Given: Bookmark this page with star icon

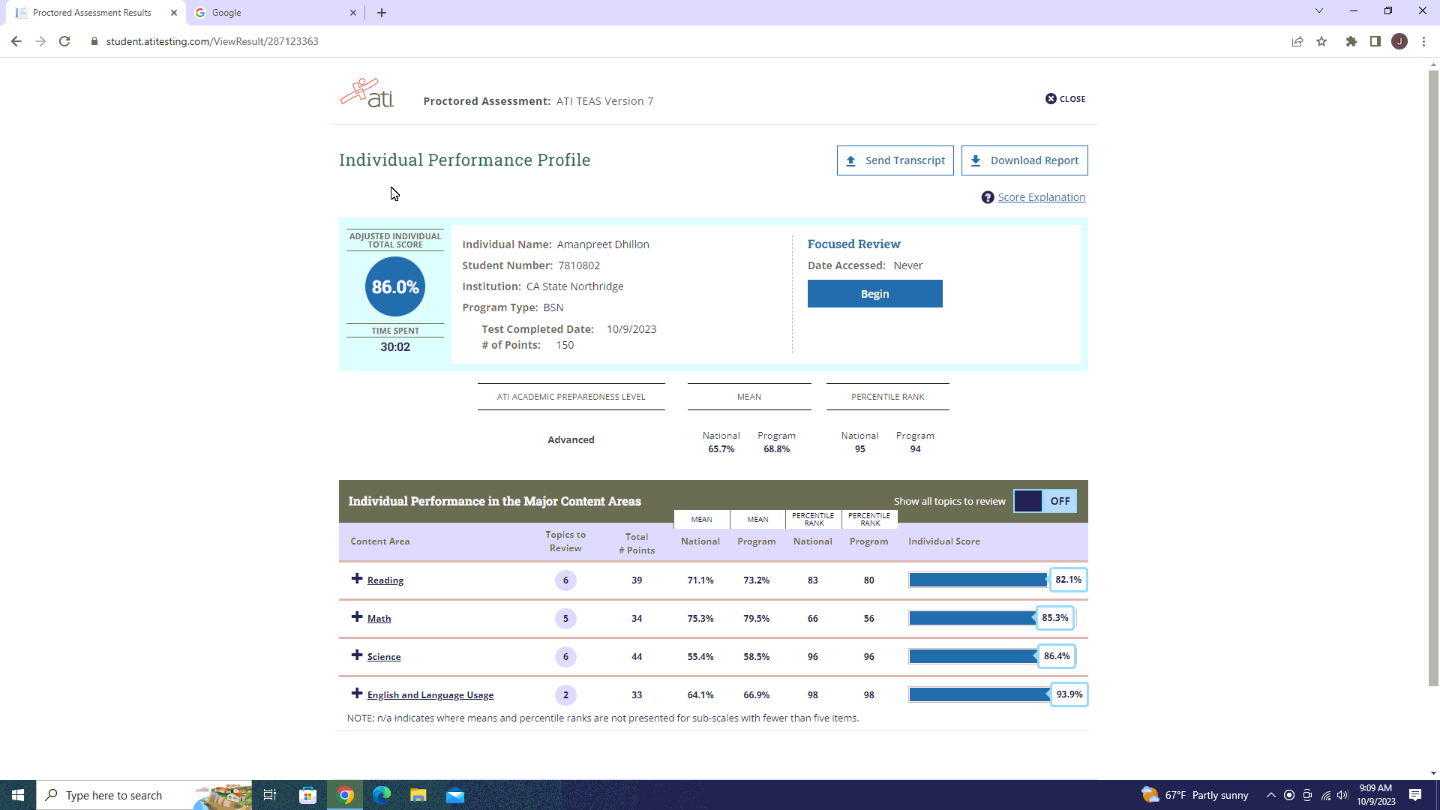Looking at the screenshot, I should tap(1321, 41).
